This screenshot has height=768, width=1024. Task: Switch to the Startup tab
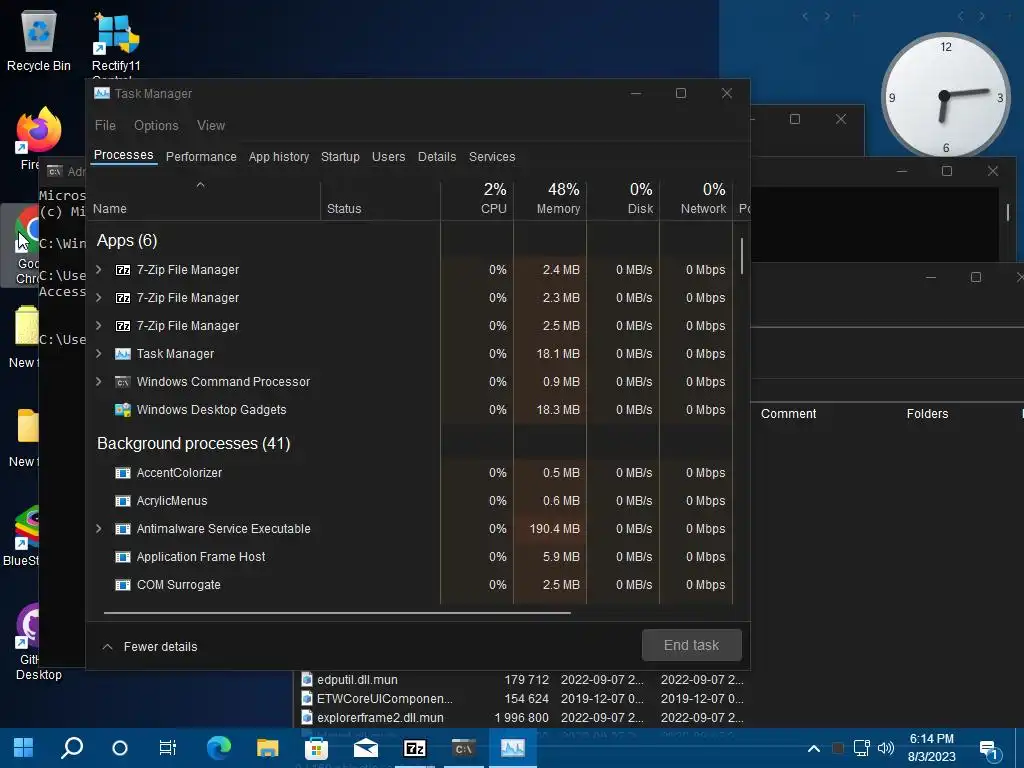340,157
